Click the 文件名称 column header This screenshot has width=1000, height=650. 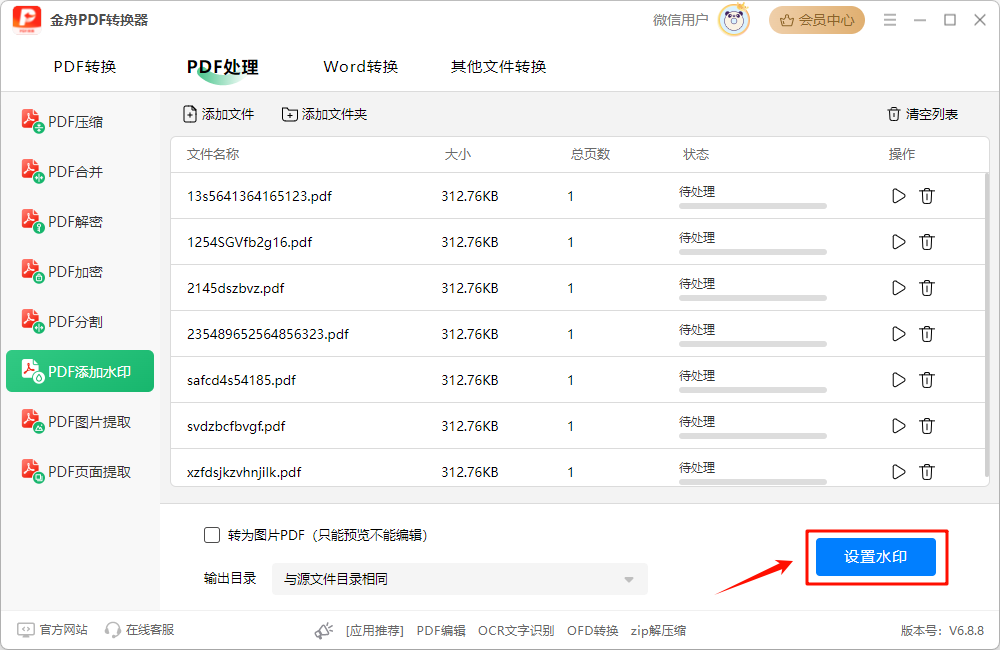click(x=213, y=154)
